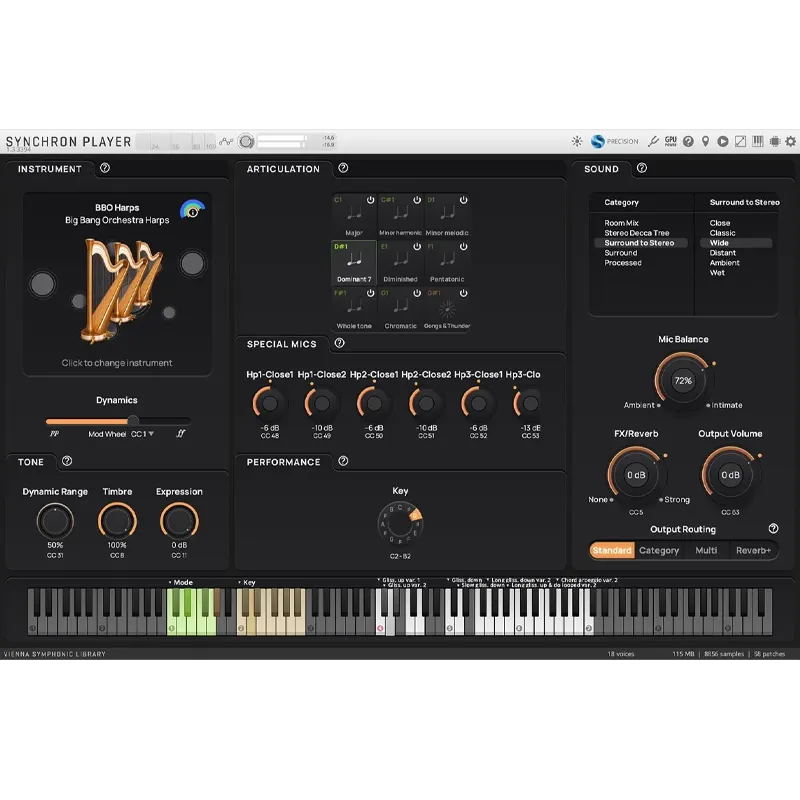Screen dimensions: 800x800
Task: Open help for the Performance section
Action: 343,461
